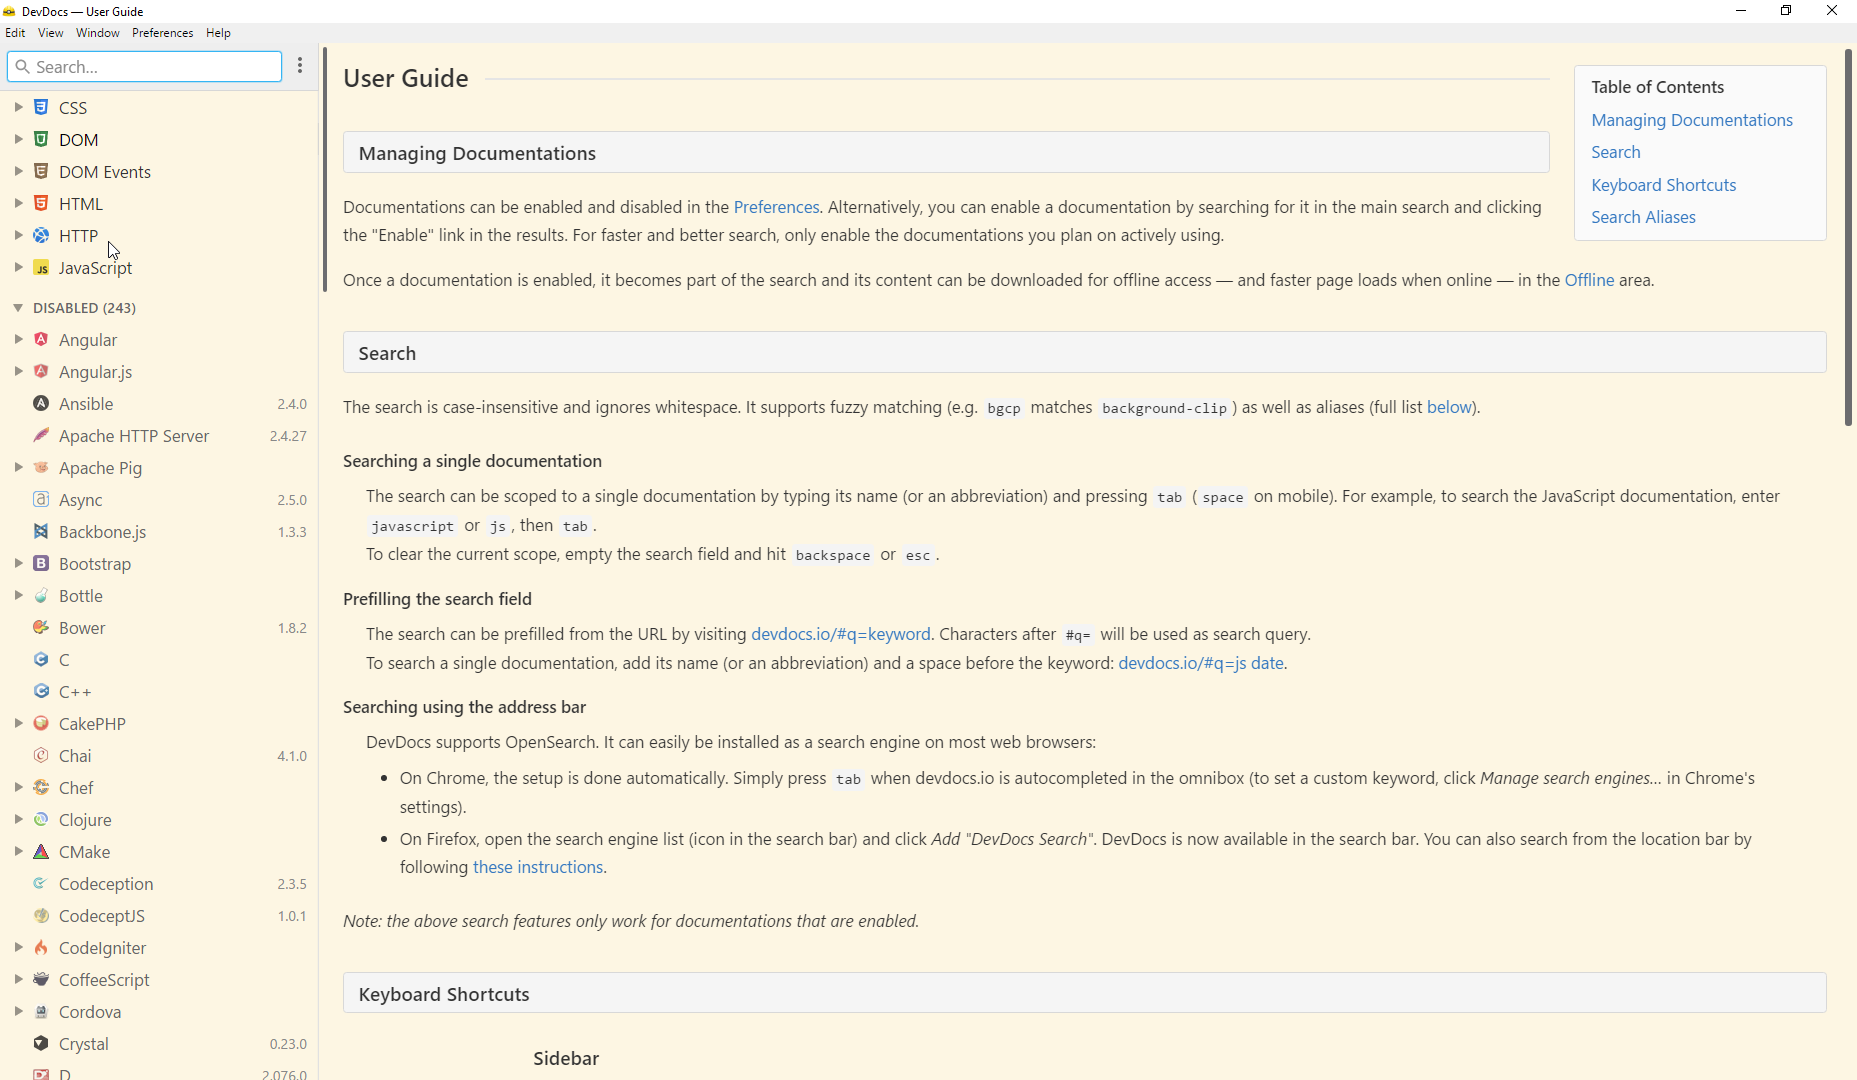This screenshot has width=1857, height=1080.
Task: Open the Edit menu
Action: [15, 33]
